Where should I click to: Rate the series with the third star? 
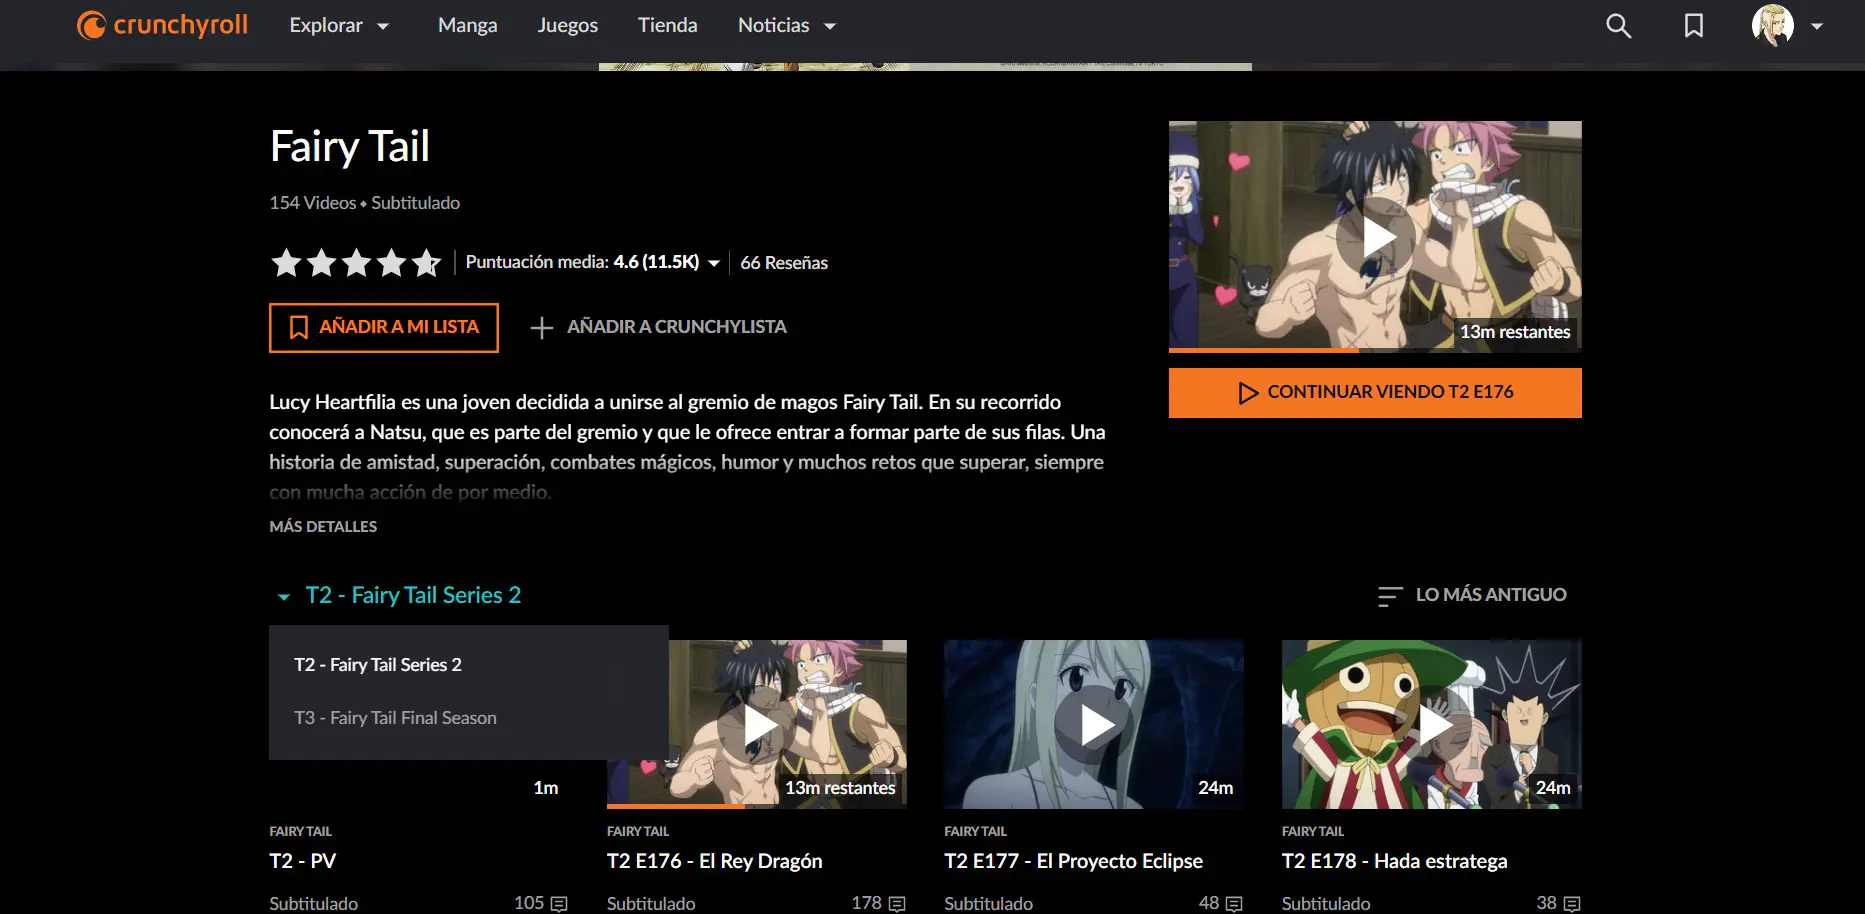pos(356,263)
